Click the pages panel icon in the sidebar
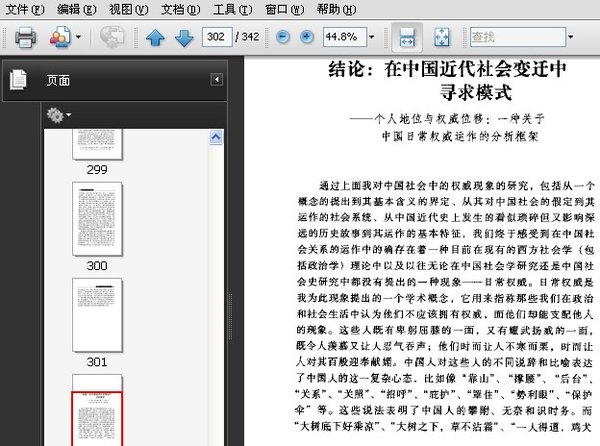The width and height of the screenshot is (600, 446). 17,80
